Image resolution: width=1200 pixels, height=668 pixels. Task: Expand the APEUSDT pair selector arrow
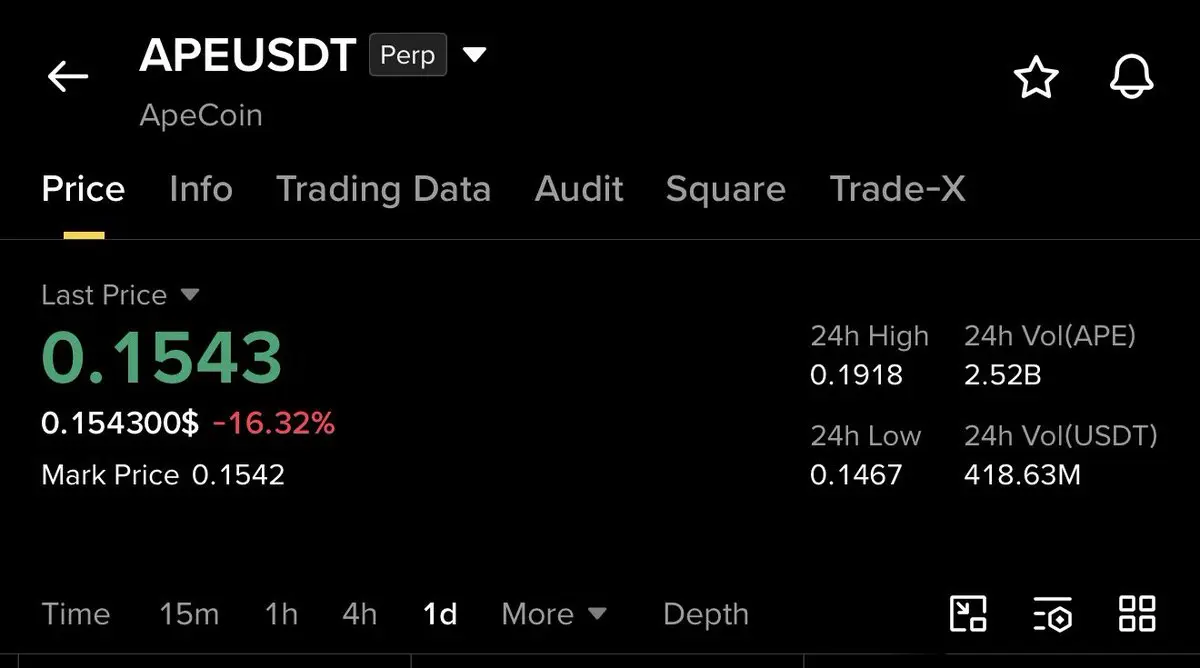coord(474,54)
